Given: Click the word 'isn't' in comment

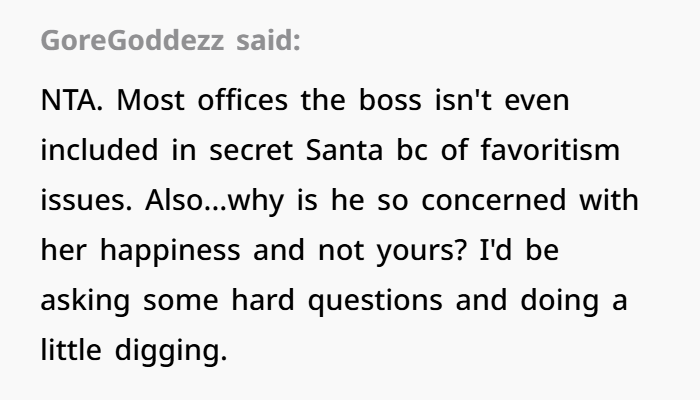Looking at the screenshot, I should [463, 100].
